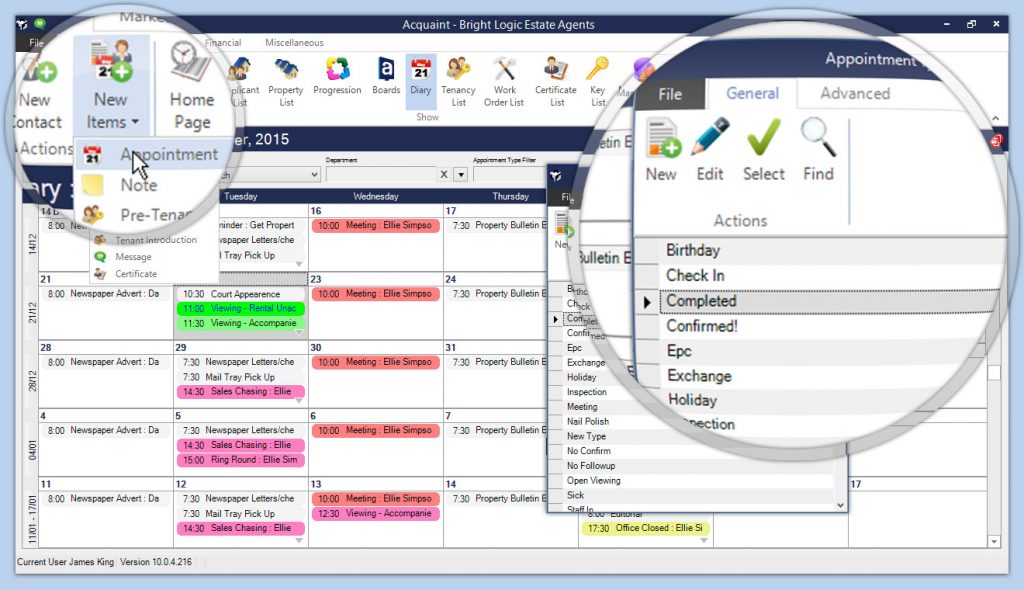Open the Property List icon
This screenshot has width=1024, height=590.
tap(286, 82)
